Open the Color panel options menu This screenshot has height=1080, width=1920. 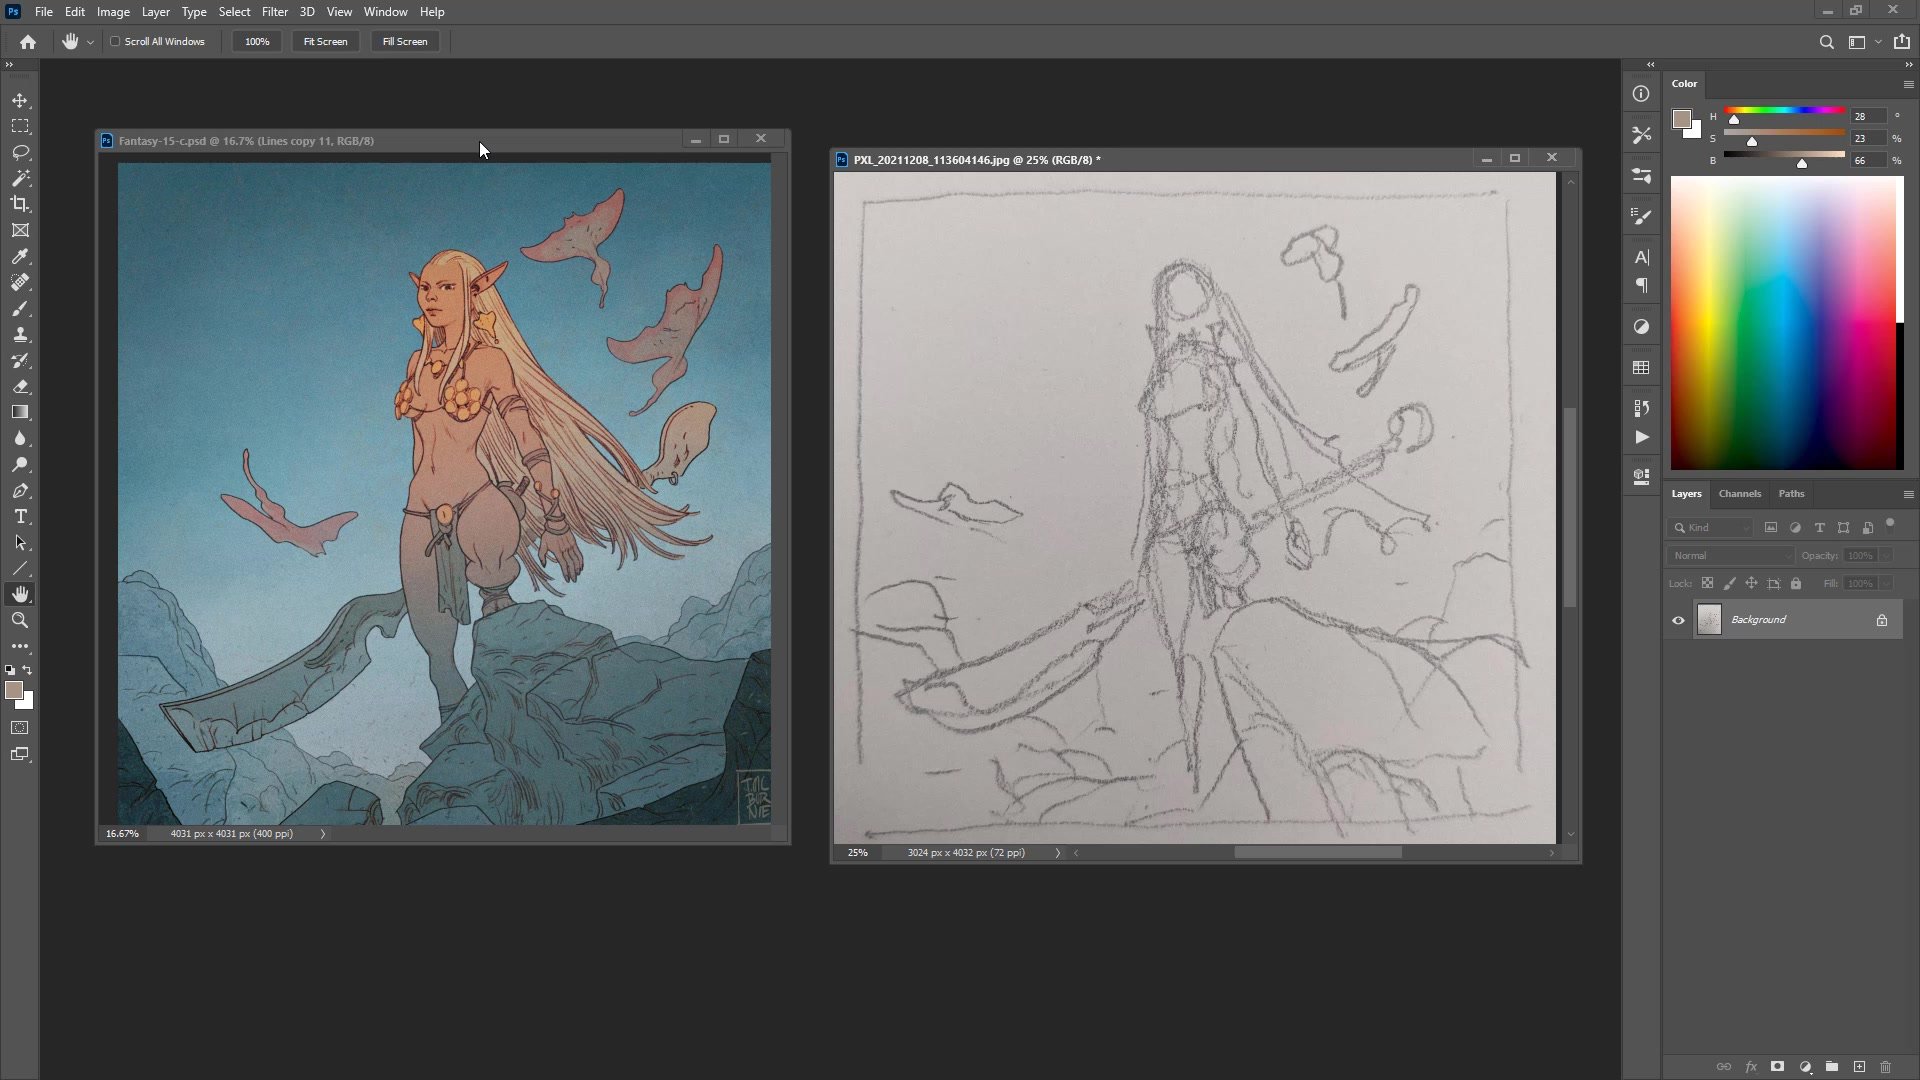click(1908, 84)
